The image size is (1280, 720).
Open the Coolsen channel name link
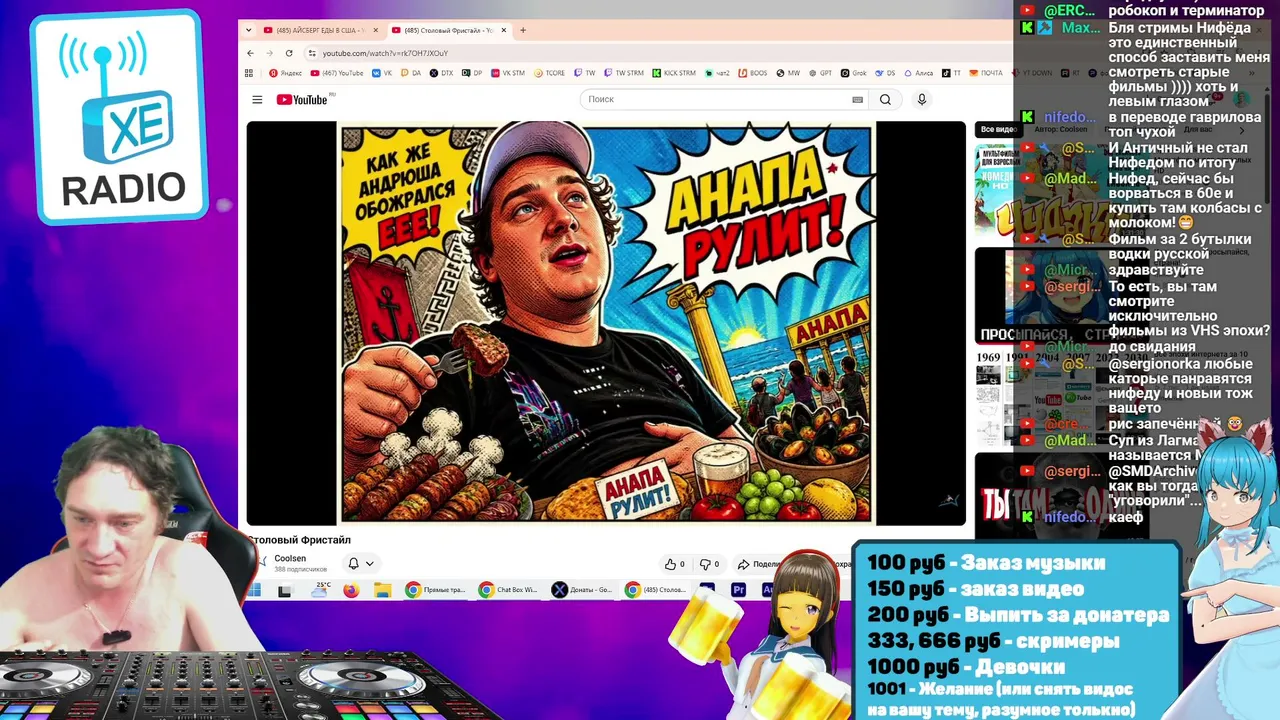(290, 559)
